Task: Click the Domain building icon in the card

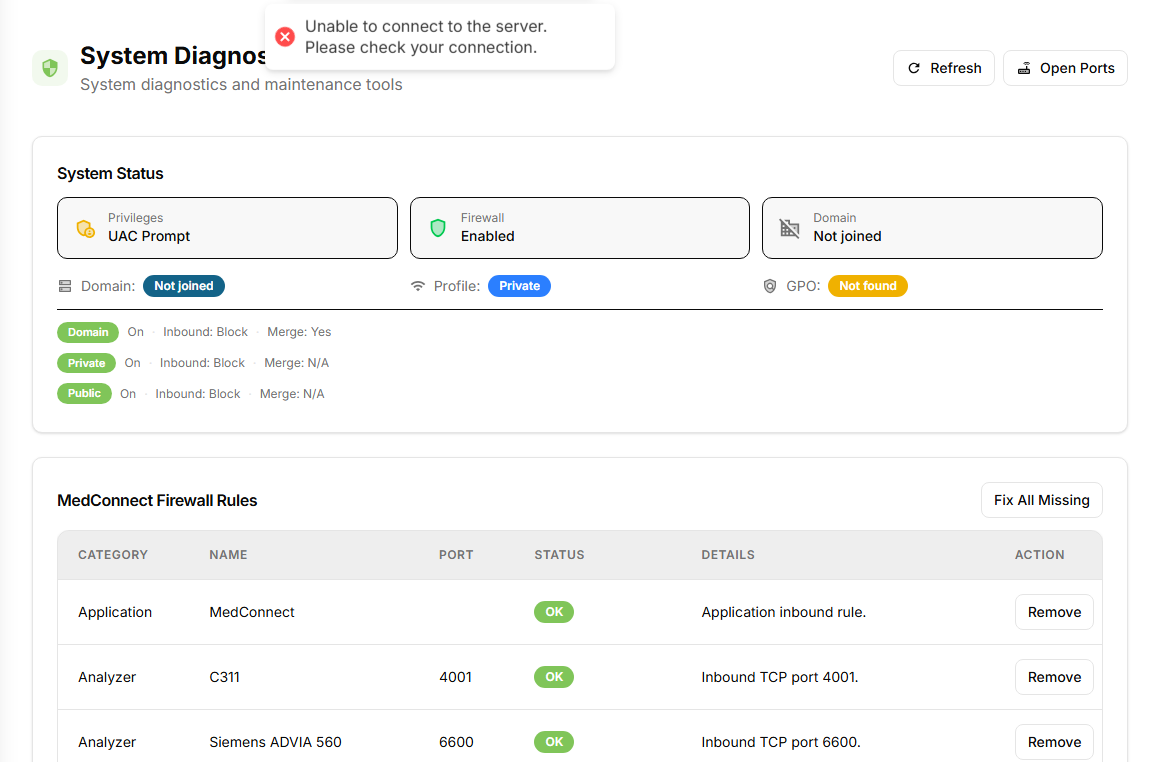Action: 789,228
